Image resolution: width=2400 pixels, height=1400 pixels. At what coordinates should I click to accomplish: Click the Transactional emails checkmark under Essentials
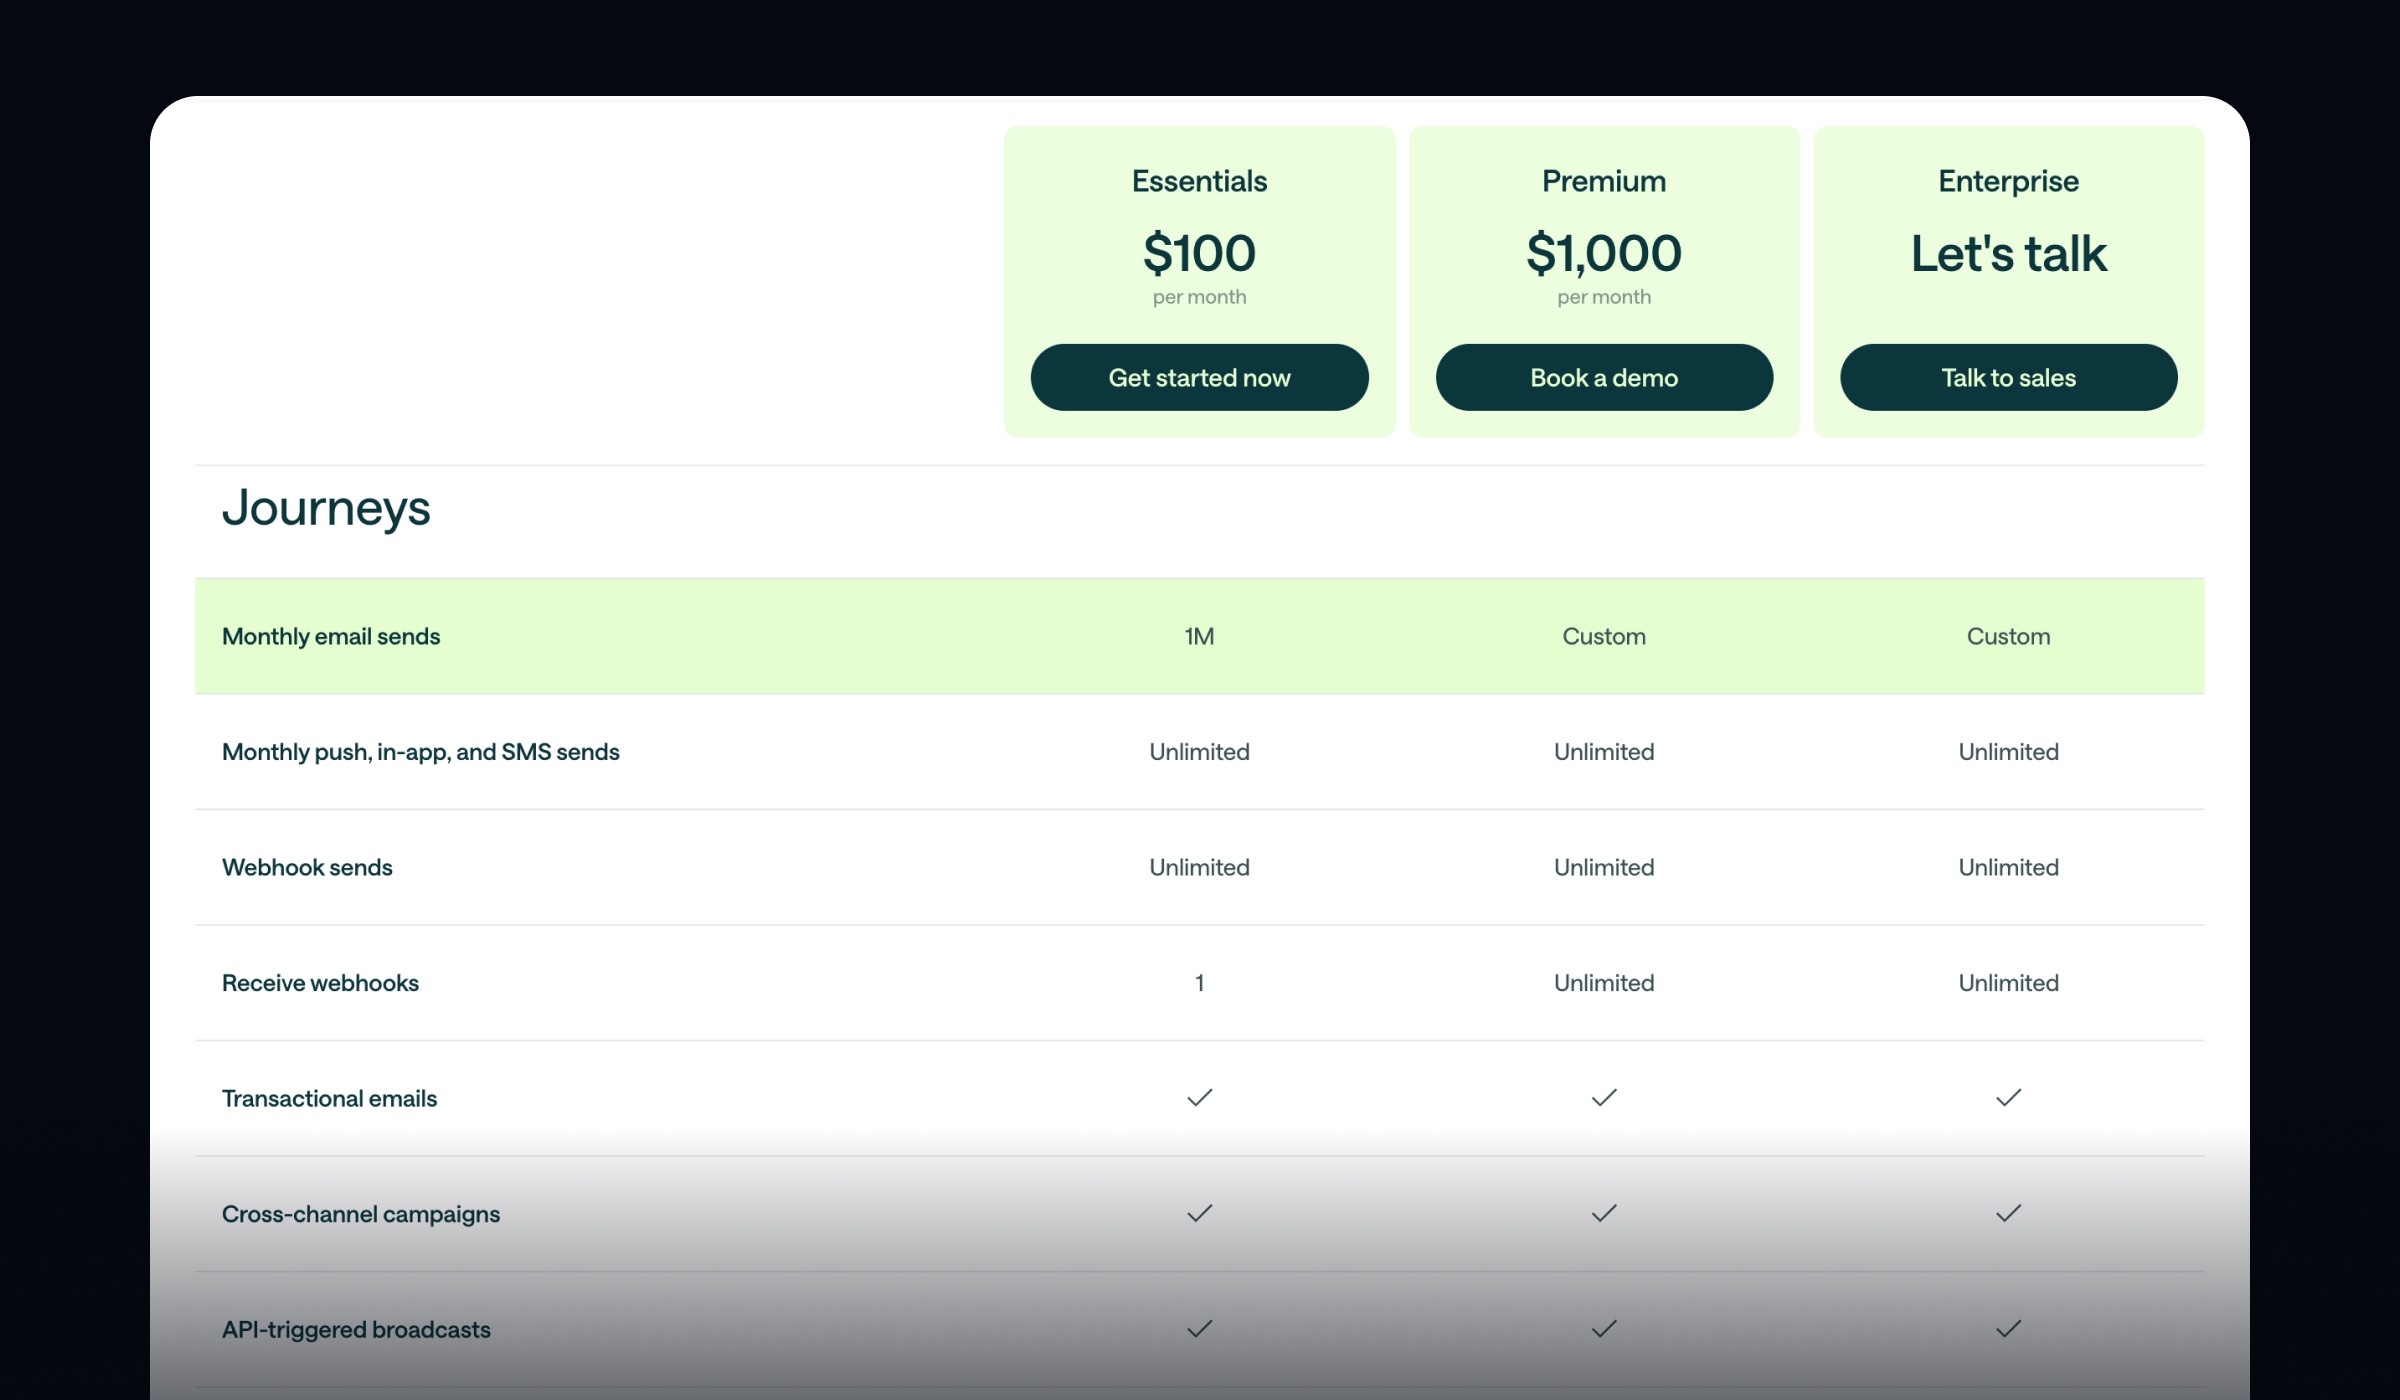click(1199, 1097)
